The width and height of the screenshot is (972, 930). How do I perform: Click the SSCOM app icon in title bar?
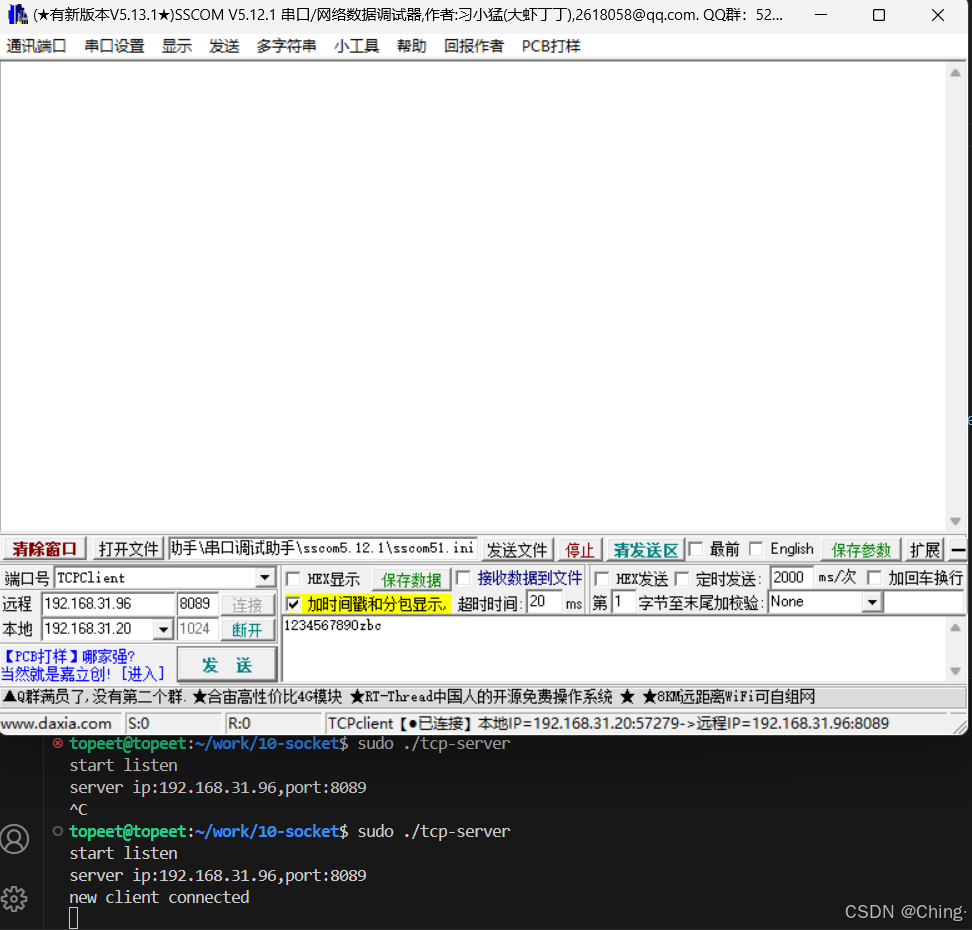coord(17,14)
